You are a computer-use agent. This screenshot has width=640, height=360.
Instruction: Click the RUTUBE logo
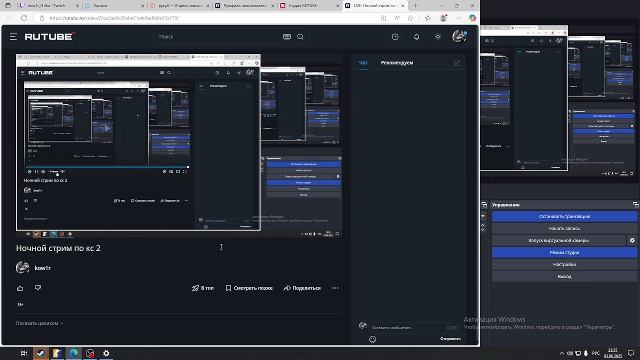49,37
